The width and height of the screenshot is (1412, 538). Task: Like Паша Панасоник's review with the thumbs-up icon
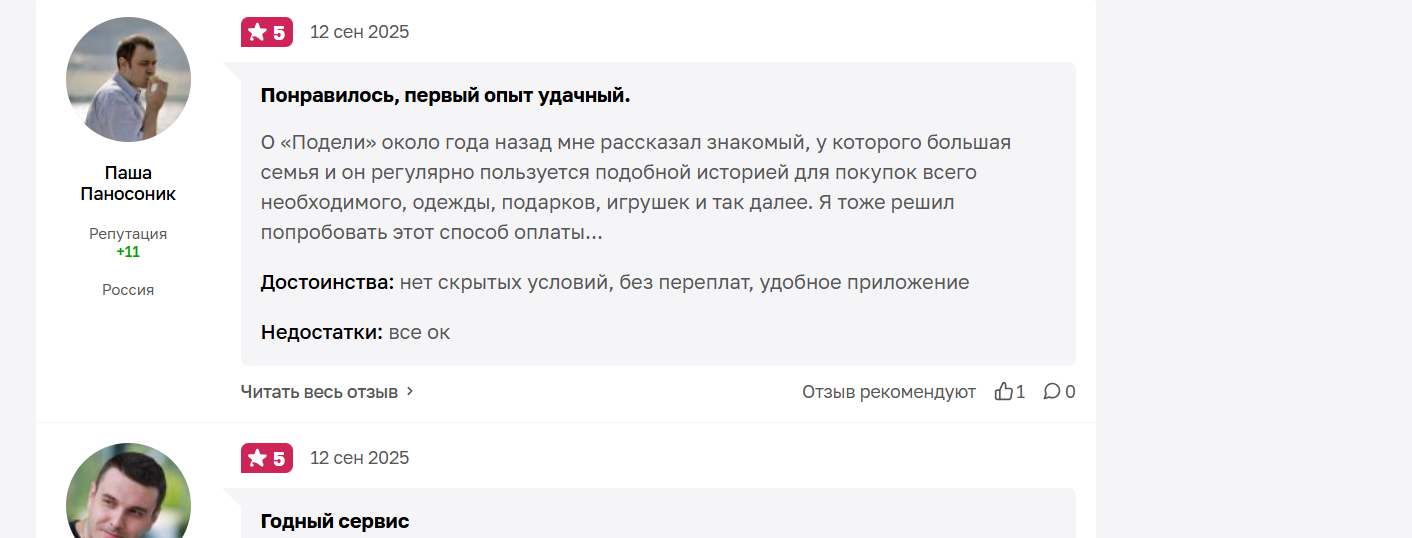pyautogui.click(x=1004, y=392)
